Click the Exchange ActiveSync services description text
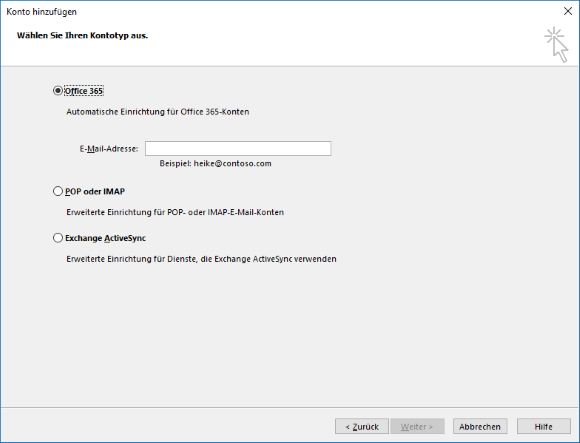 coord(201,259)
